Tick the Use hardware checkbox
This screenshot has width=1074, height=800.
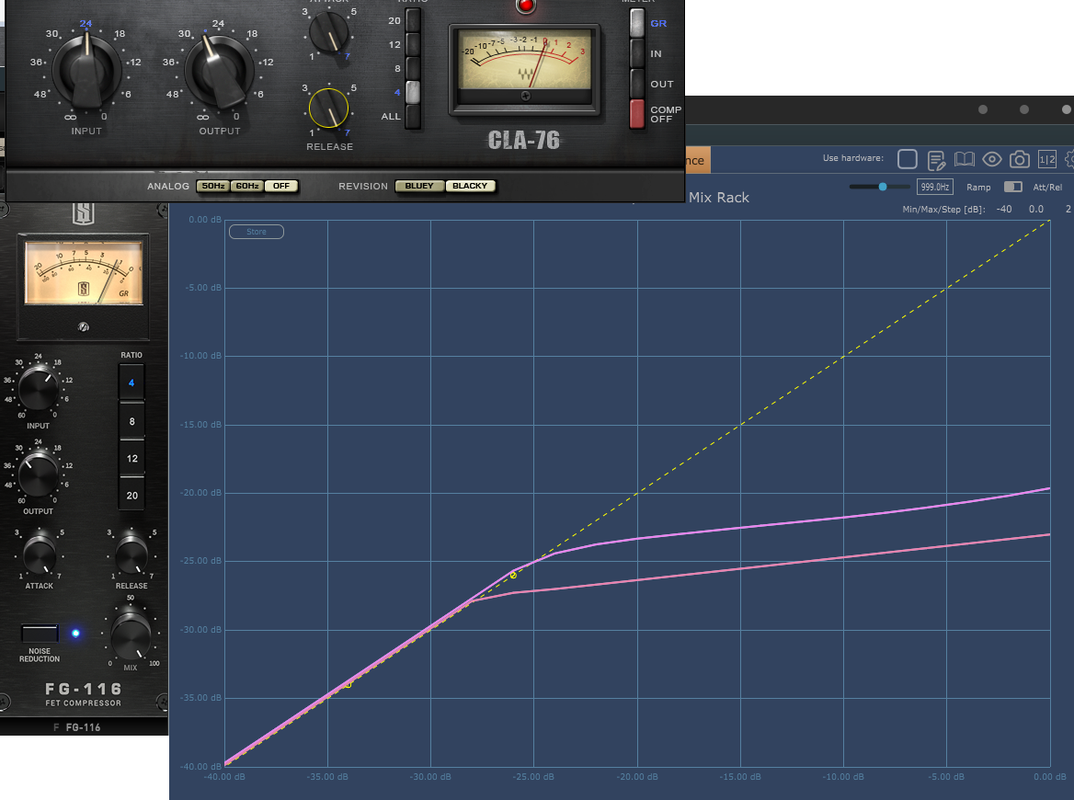907,159
